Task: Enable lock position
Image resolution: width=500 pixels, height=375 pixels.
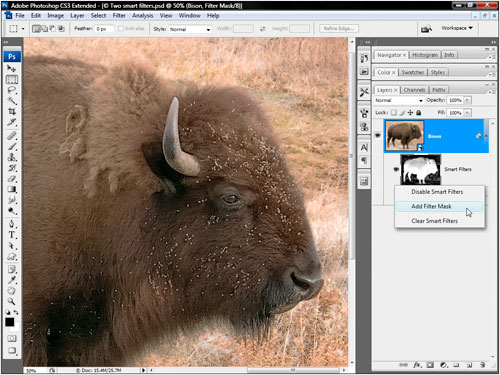Action: [410, 113]
